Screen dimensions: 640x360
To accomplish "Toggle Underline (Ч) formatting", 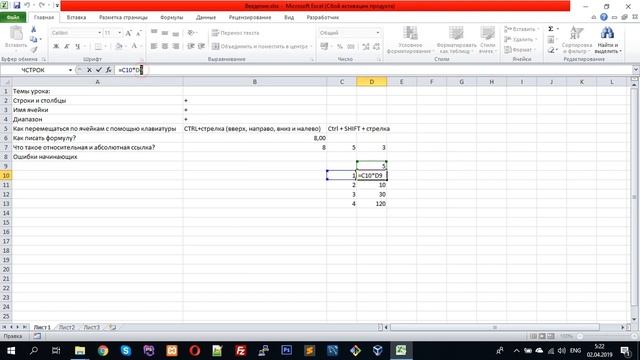I will [x=78, y=47].
